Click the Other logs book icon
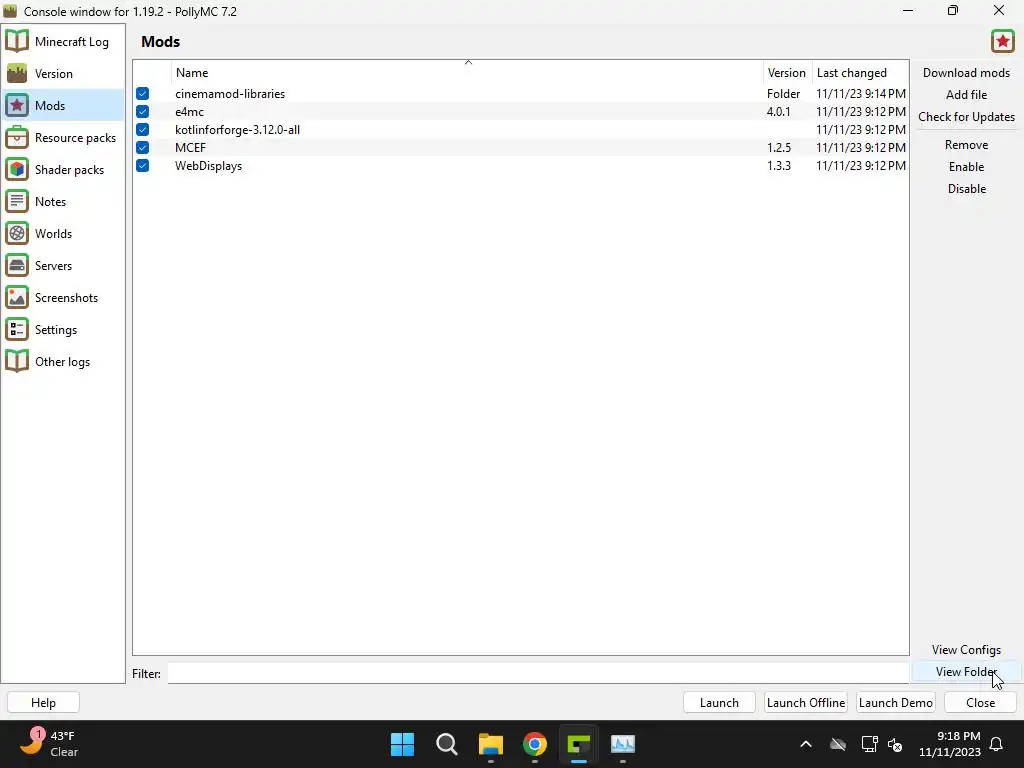Screen dimensions: 1024x768 (17, 361)
